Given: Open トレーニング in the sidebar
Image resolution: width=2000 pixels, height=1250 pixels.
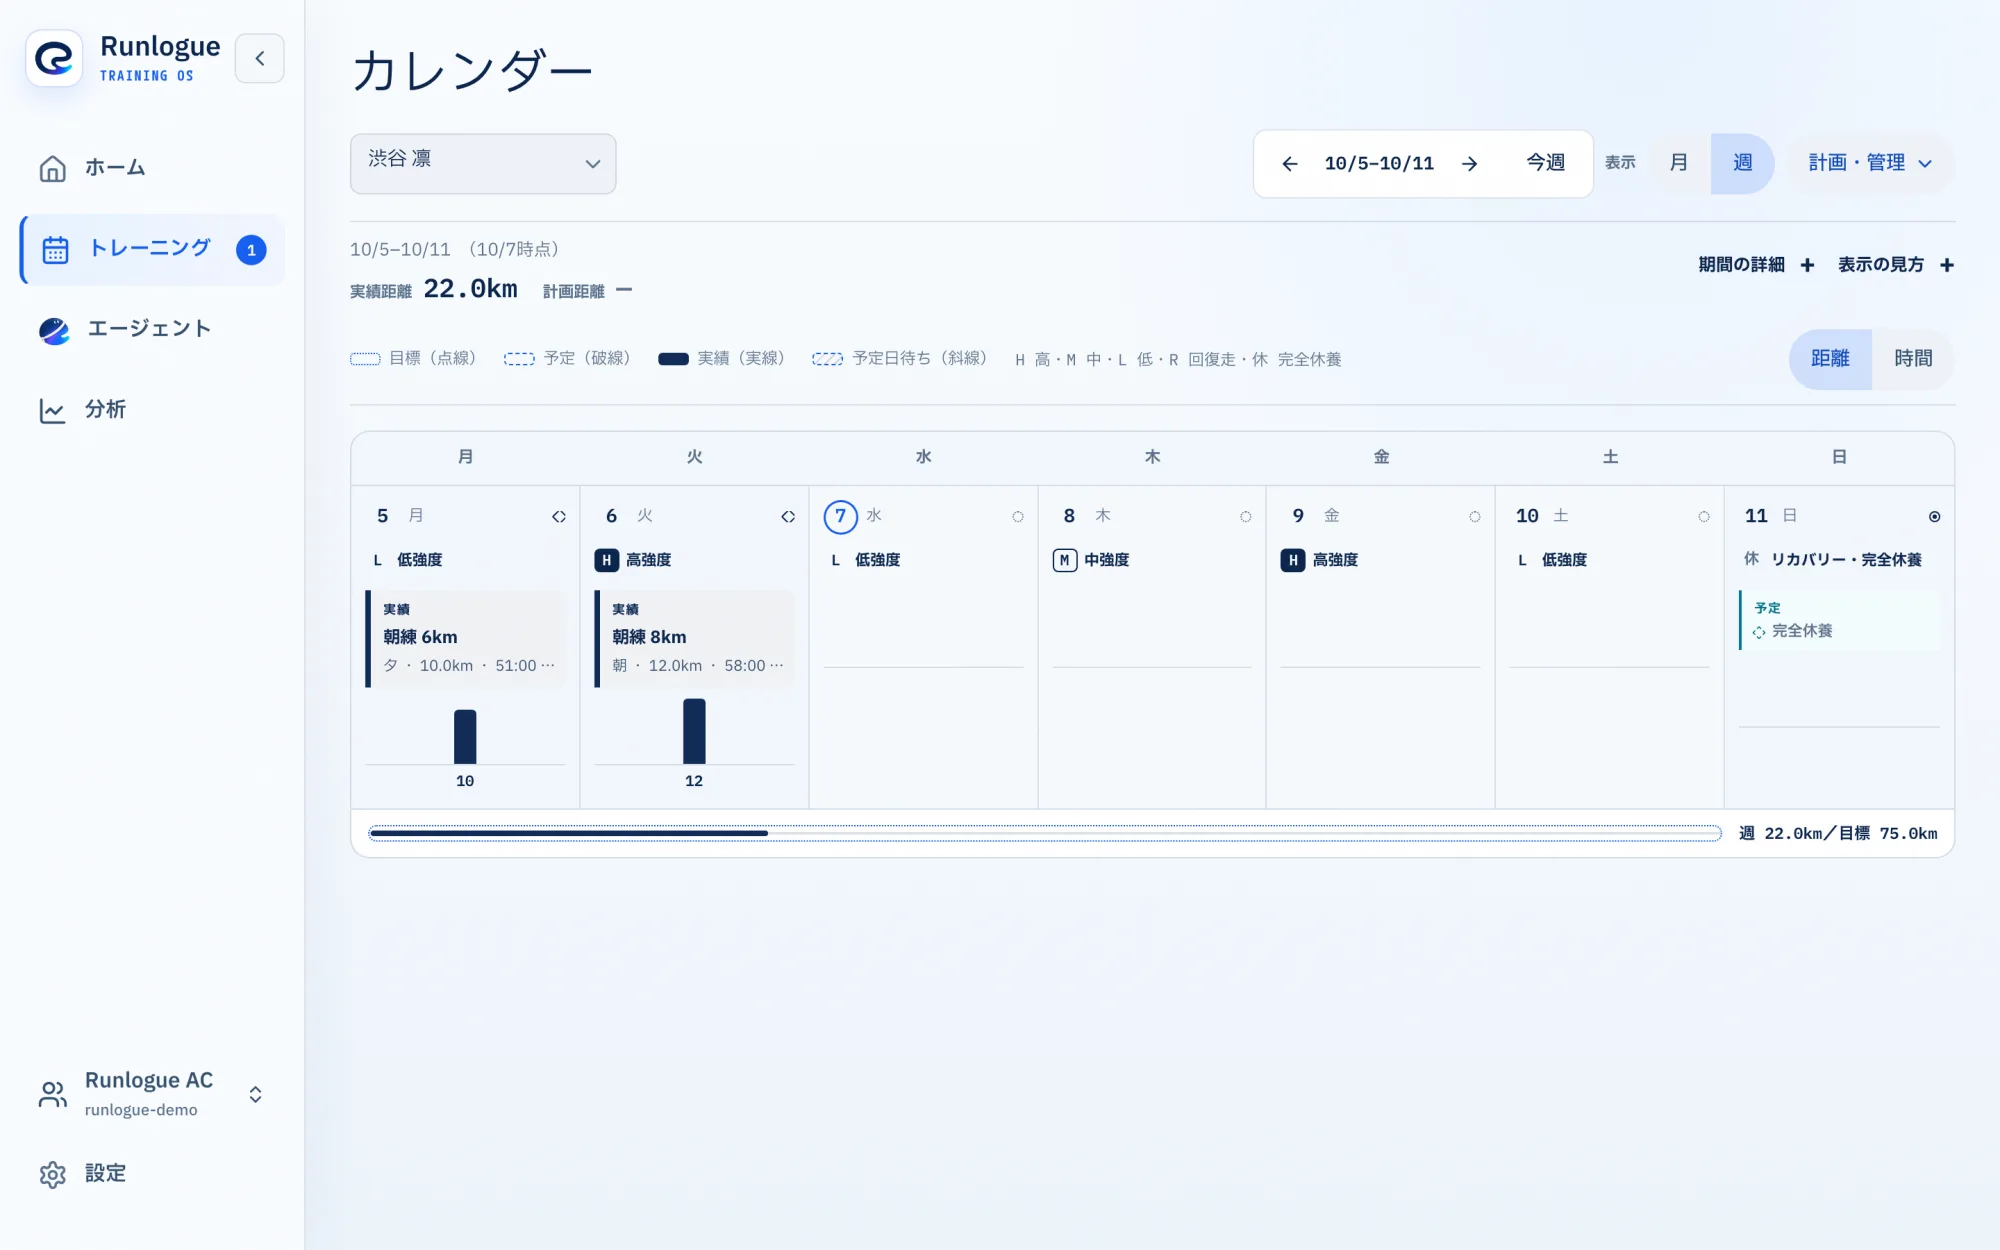Looking at the screenshot, I should 152,249.
